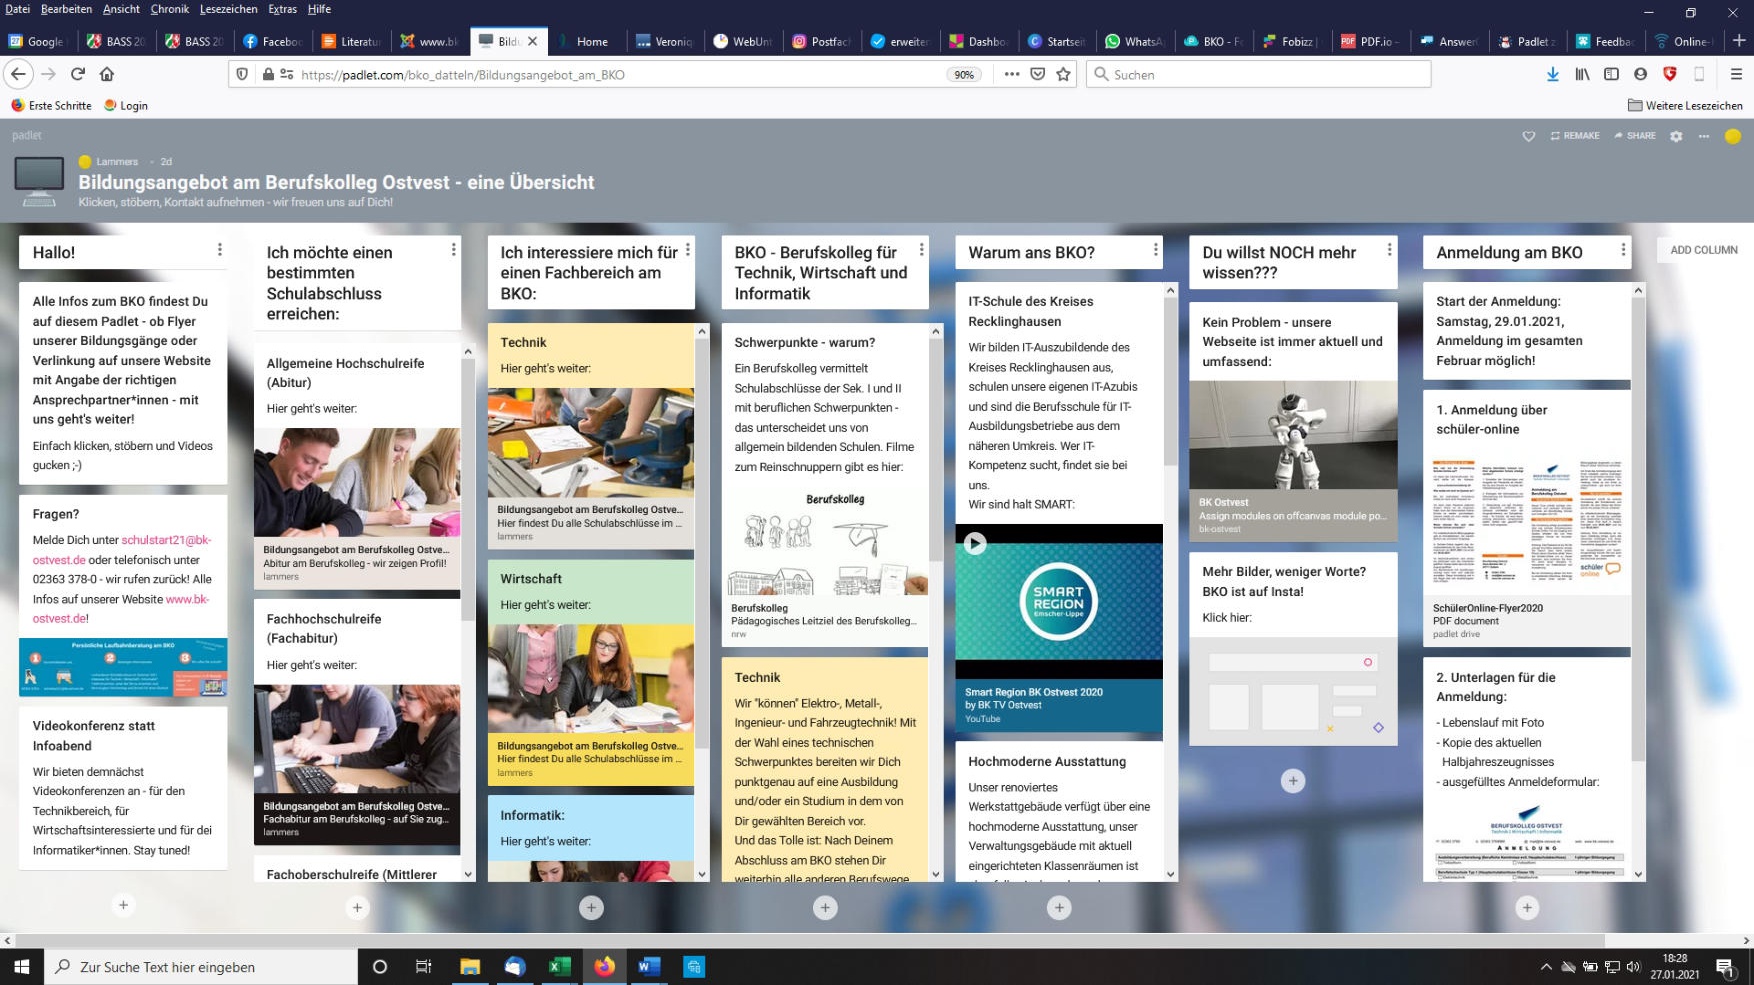Viewport: 1754px width, 985px height.
Task: Open the Firefox hamburger menu
Action: click(x=1736, y=74)
